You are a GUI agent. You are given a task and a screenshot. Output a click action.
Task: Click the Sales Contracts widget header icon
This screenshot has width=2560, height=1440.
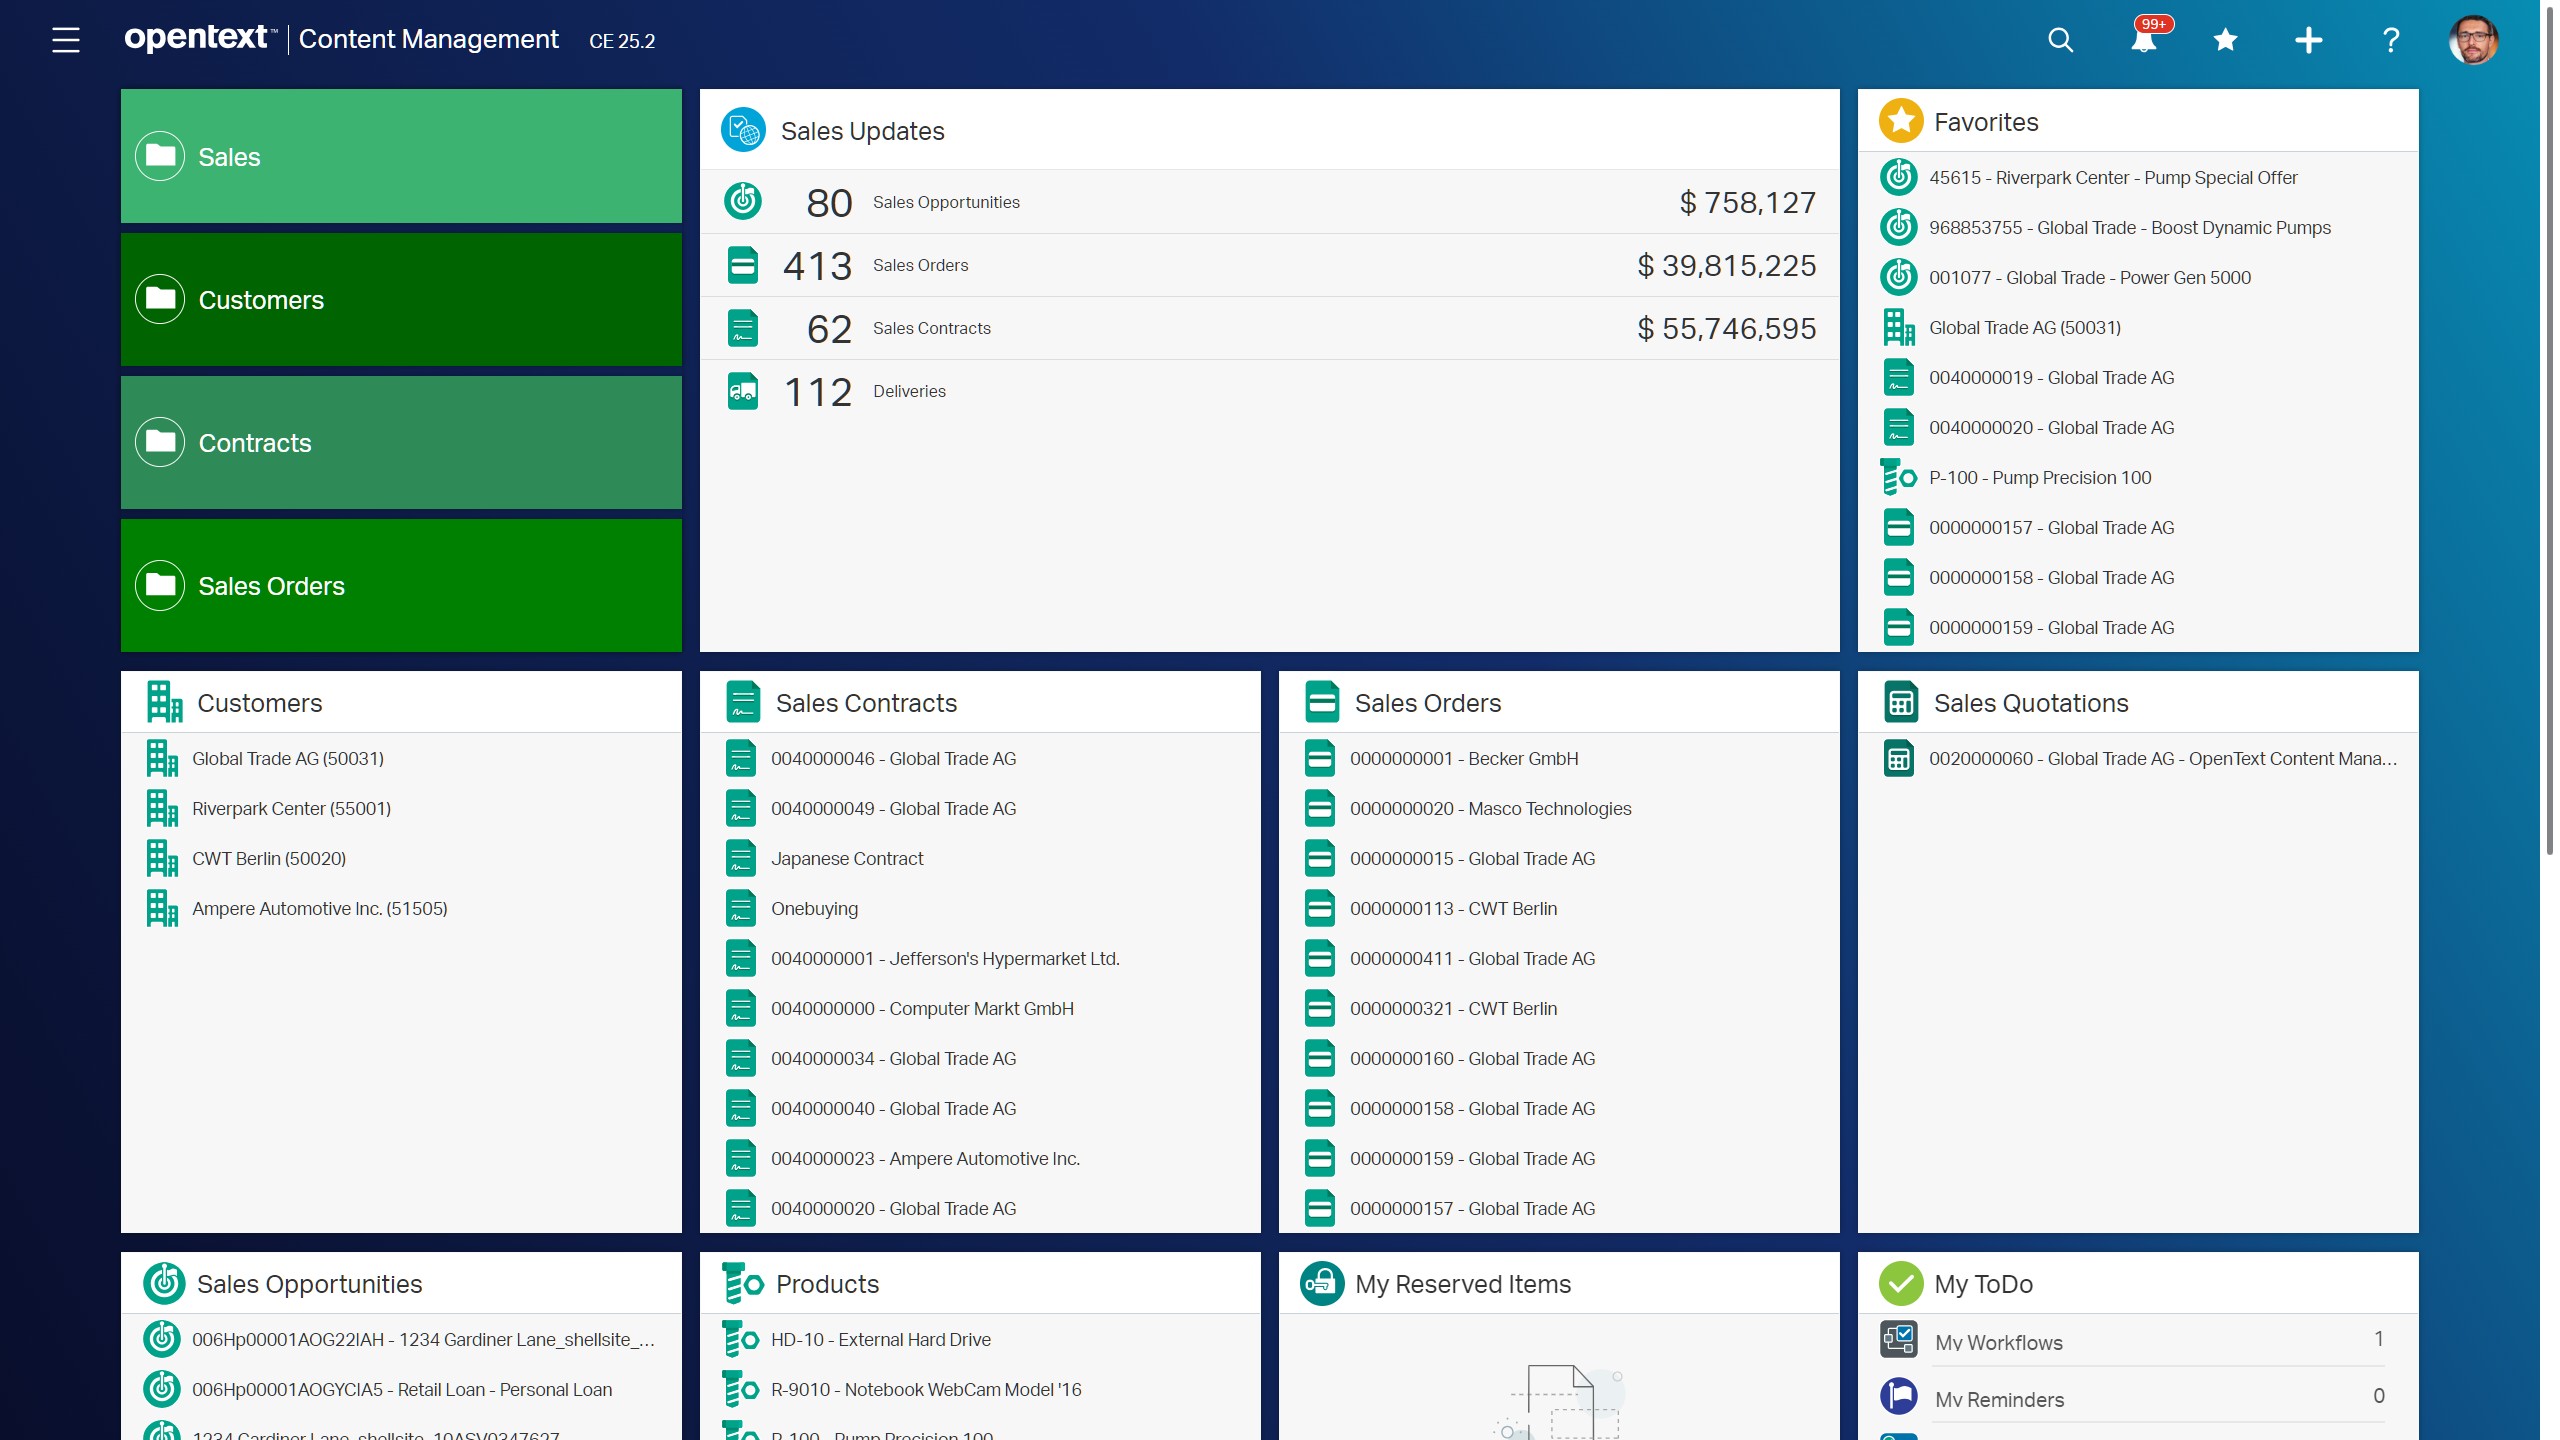click(743, 702)
